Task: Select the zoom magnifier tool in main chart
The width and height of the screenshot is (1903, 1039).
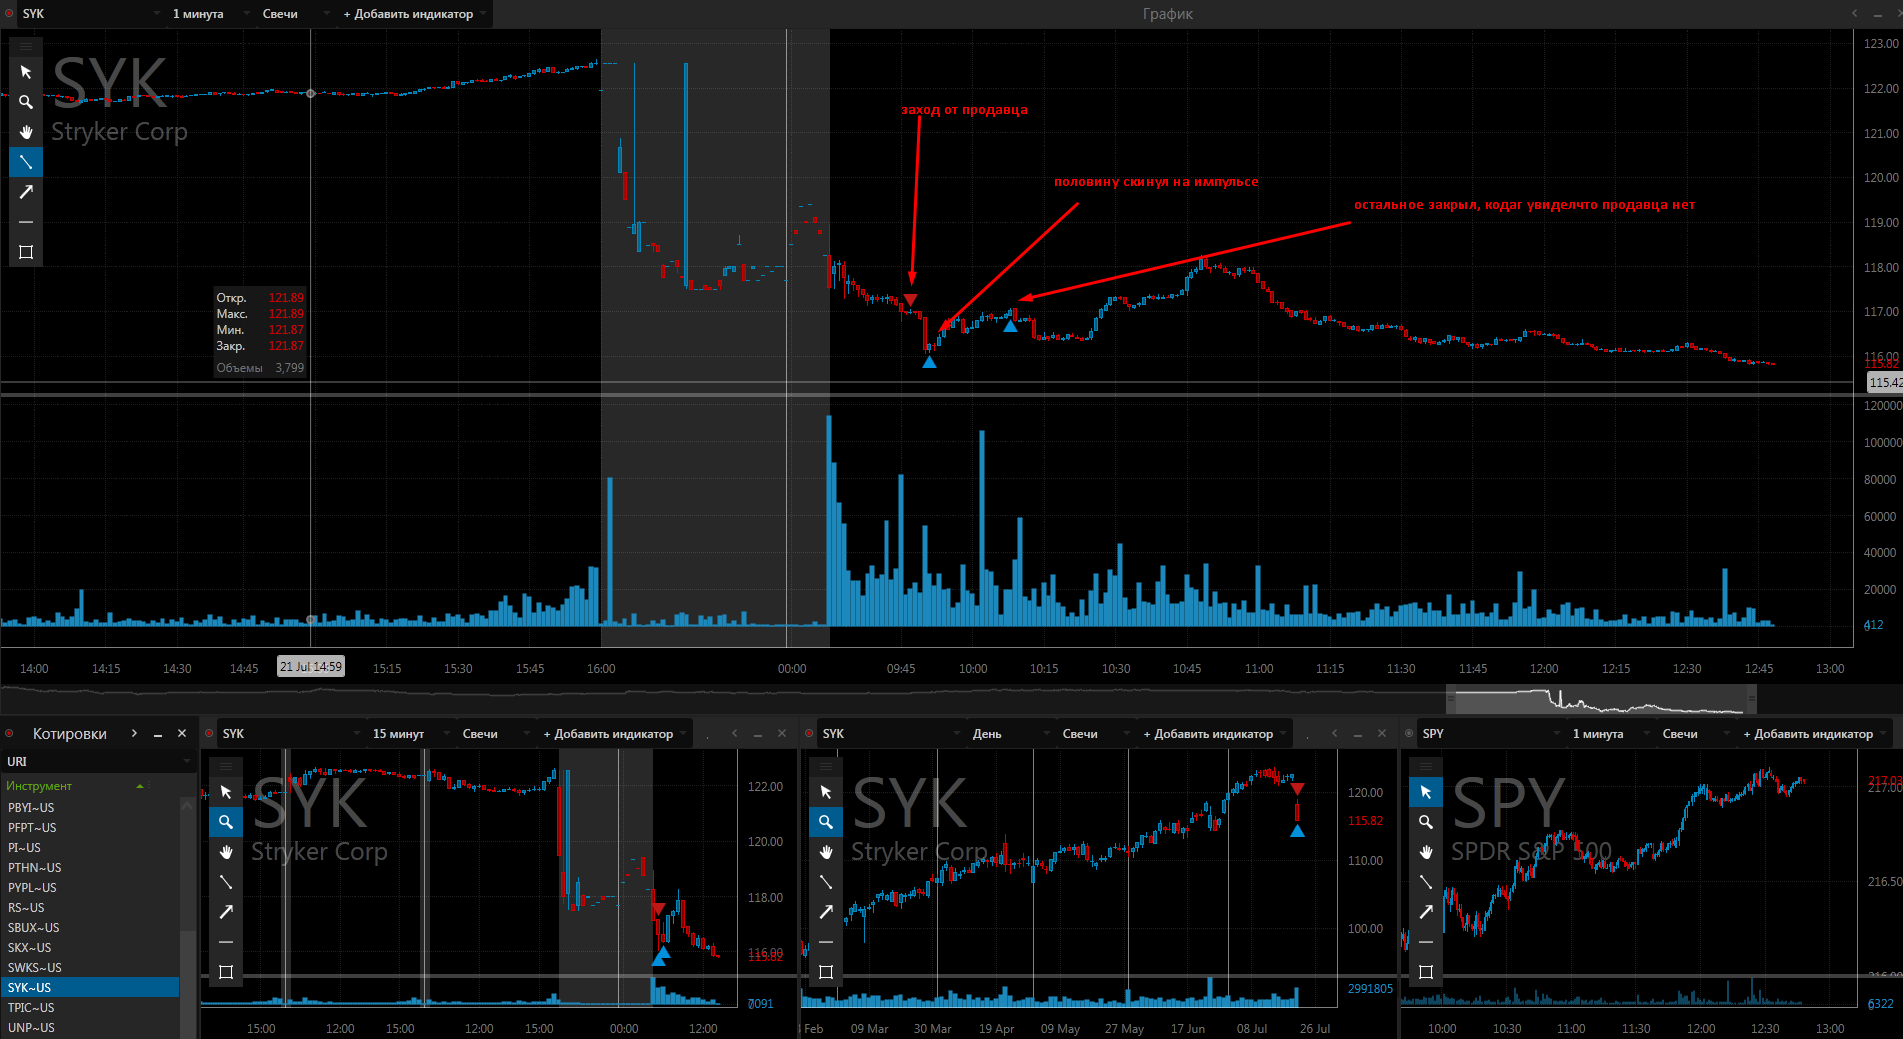Action: coord(26,102)
